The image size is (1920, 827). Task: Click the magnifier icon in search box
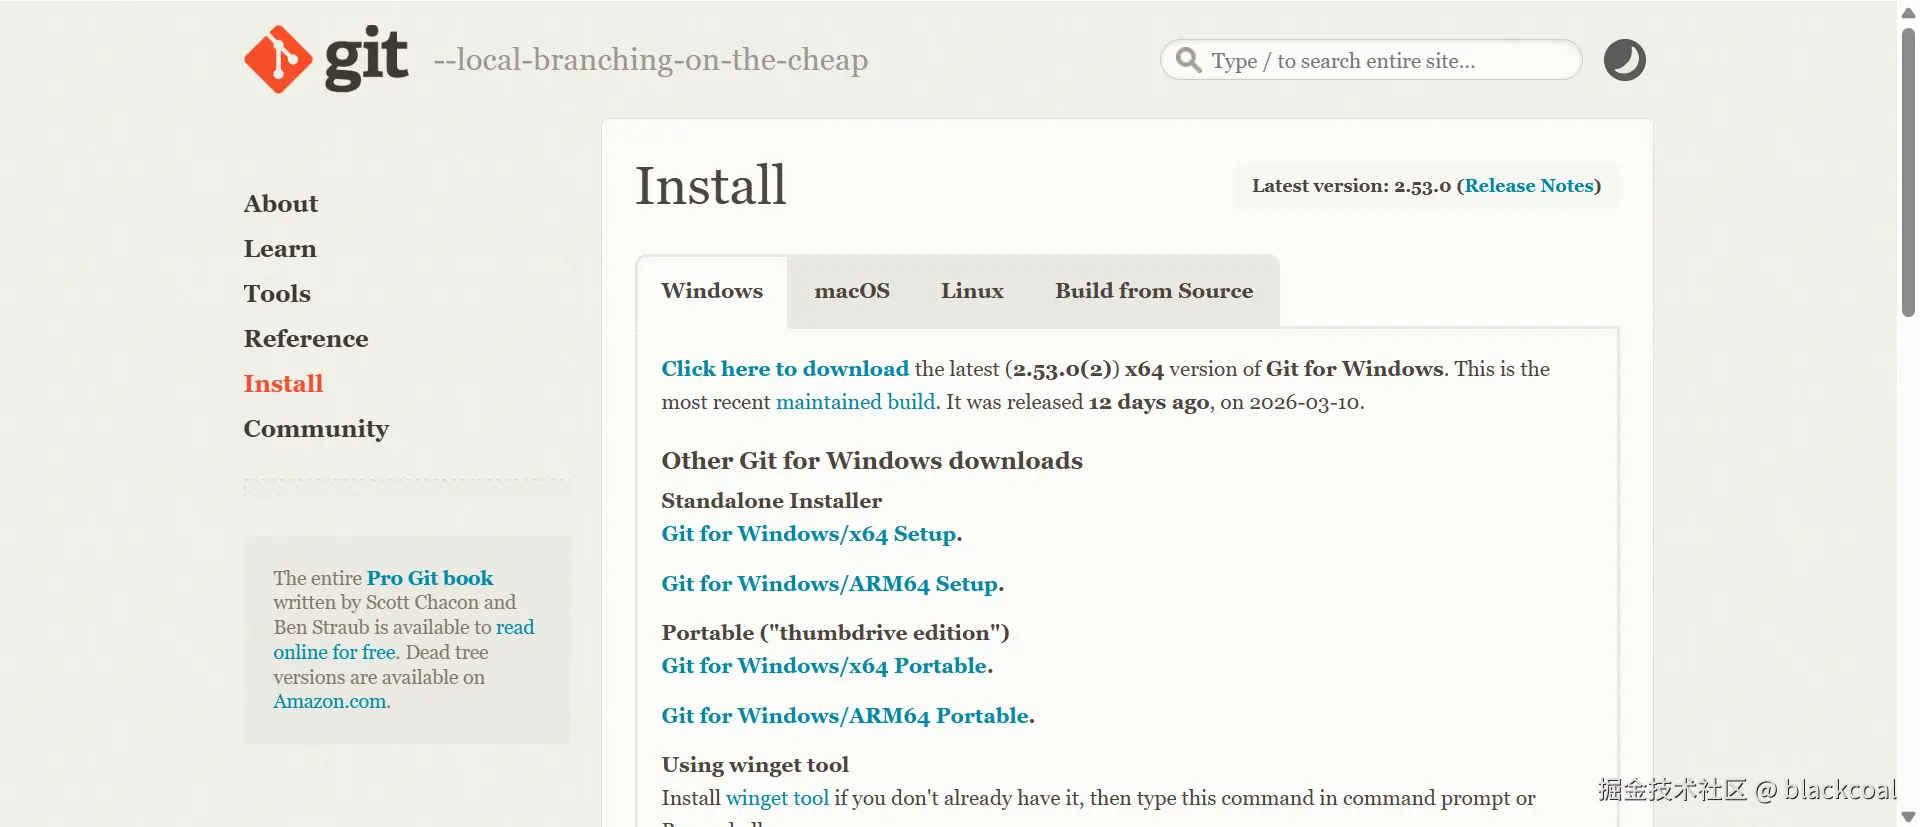[x=1188, y=60]
